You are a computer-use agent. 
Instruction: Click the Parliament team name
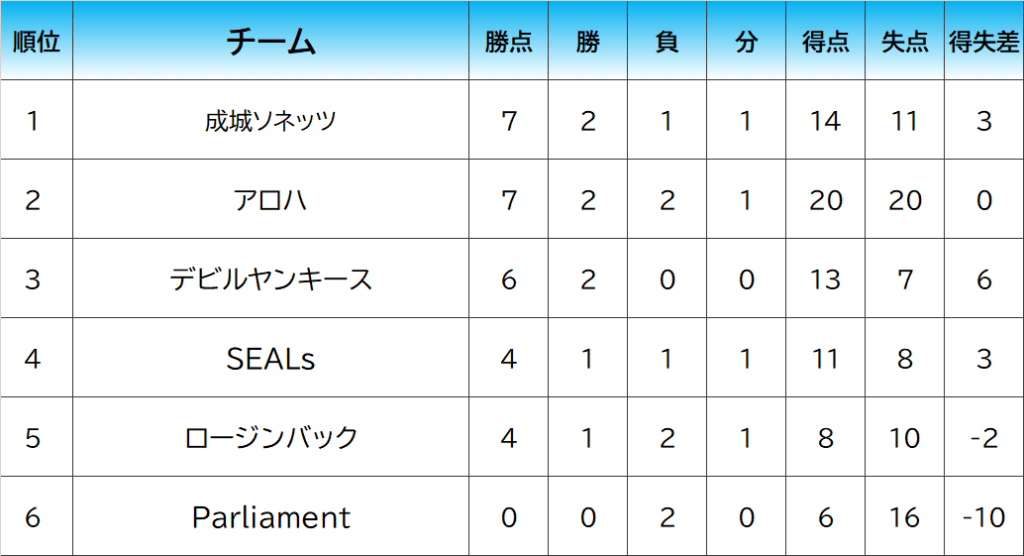pos(271,517)
